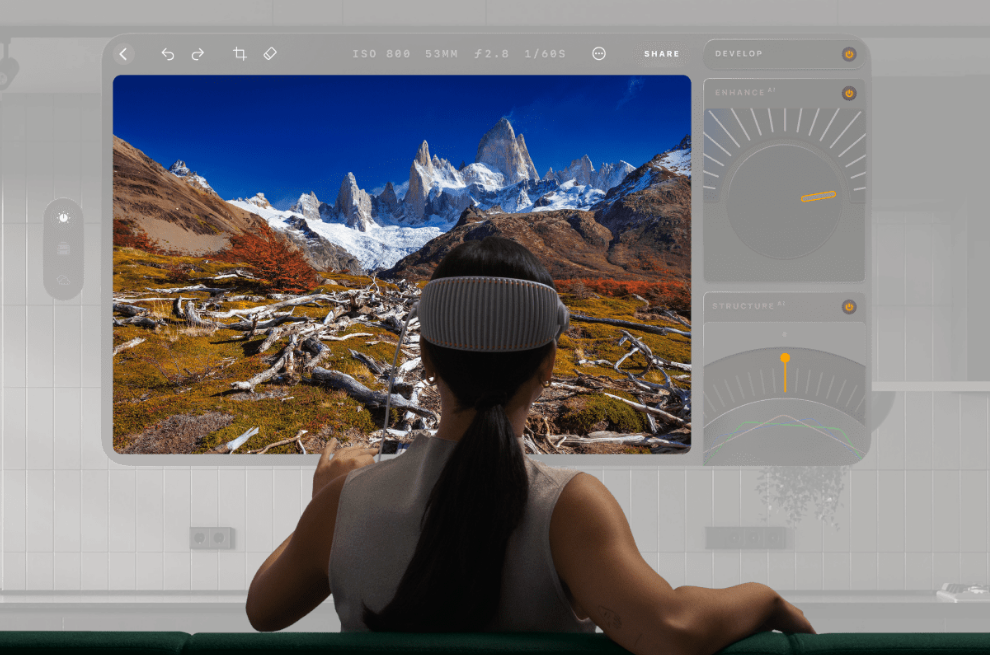990x655 pixels.
Task: Open the Develop panel tab
Action: point(739,54)
